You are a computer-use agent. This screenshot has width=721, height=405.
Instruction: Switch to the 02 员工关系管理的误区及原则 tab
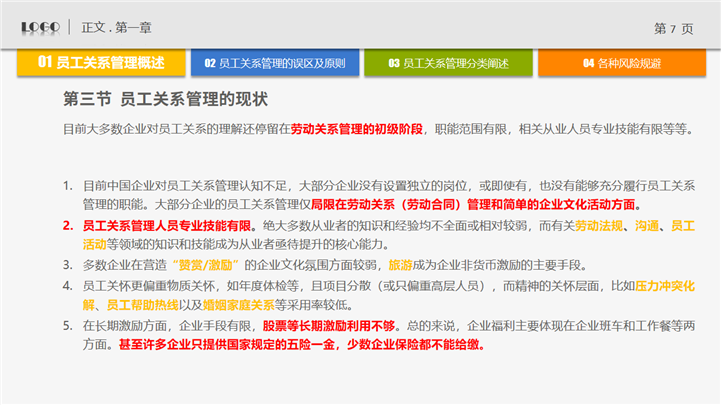(x=275, y=63)
